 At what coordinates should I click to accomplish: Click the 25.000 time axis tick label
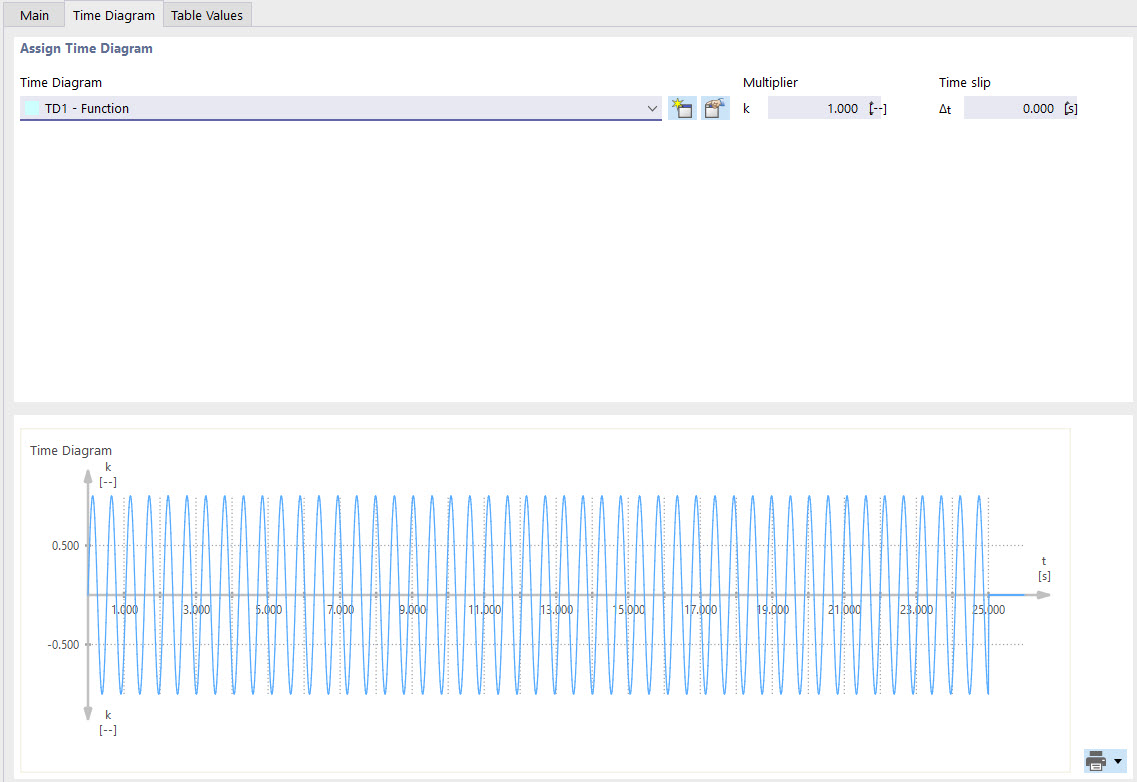click(988, 609)
